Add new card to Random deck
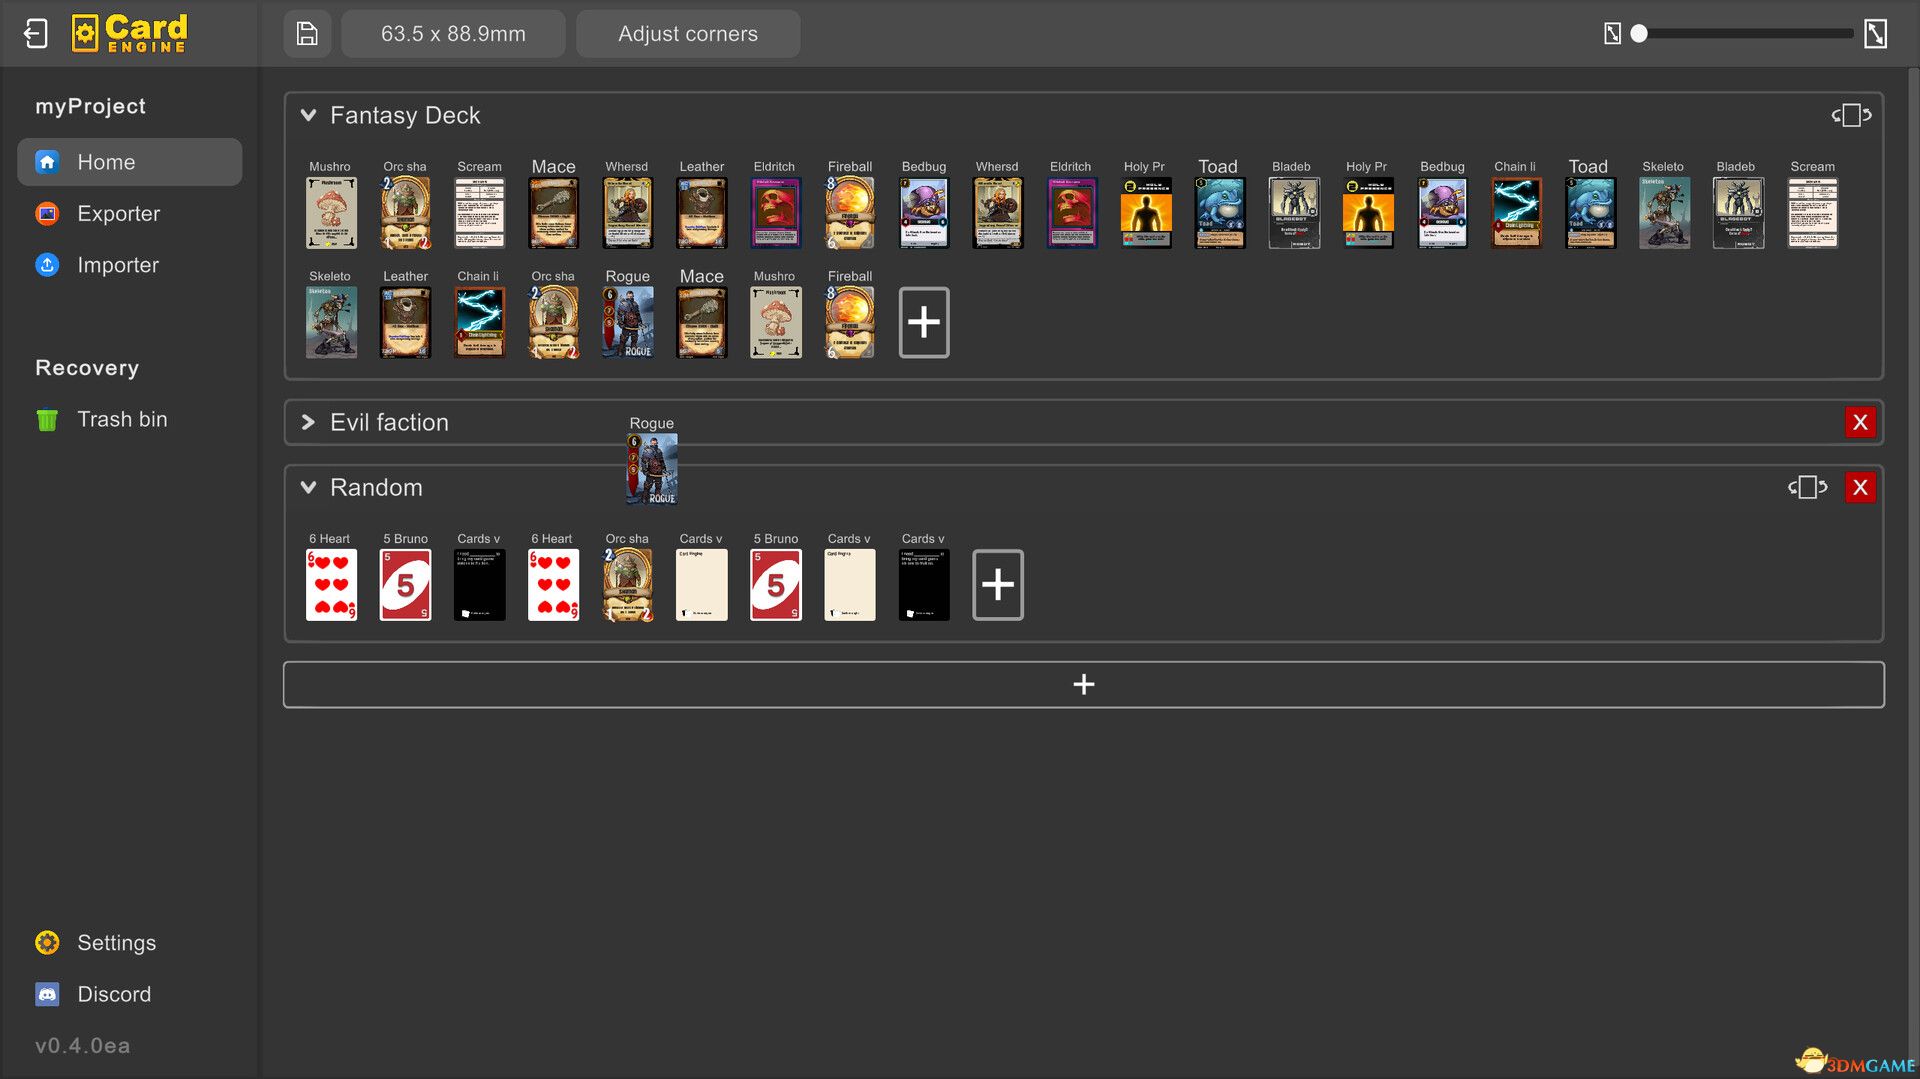 (x=997, y=585)
